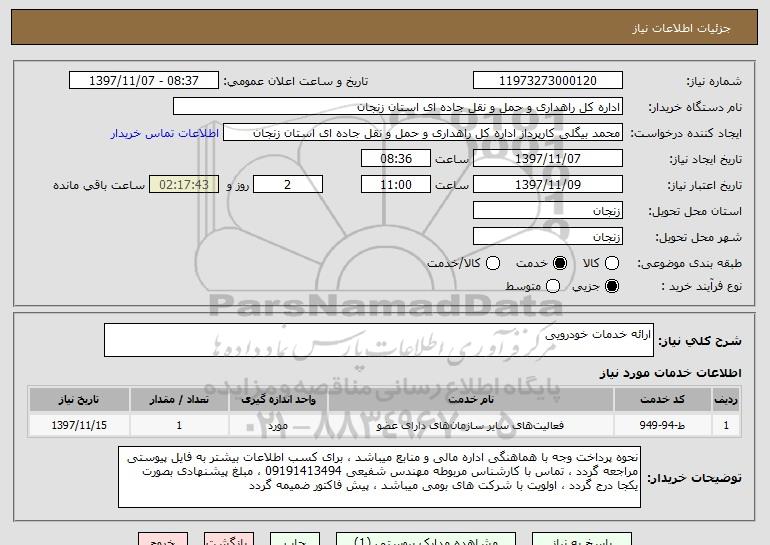Click the جزئیات اطلاعات نیاز page header

681,28
